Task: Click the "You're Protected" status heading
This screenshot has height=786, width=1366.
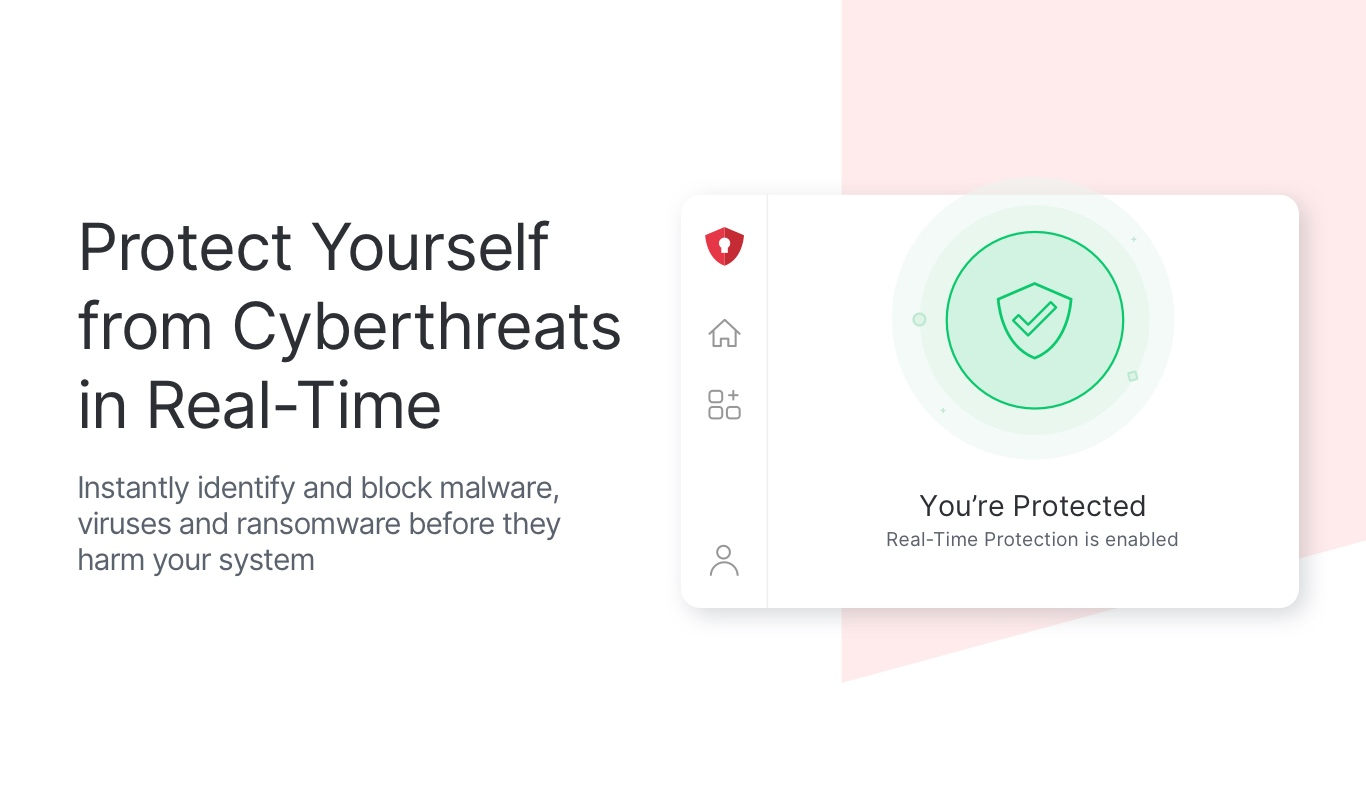Action: pyautogui.click(x=1032, y=506)
